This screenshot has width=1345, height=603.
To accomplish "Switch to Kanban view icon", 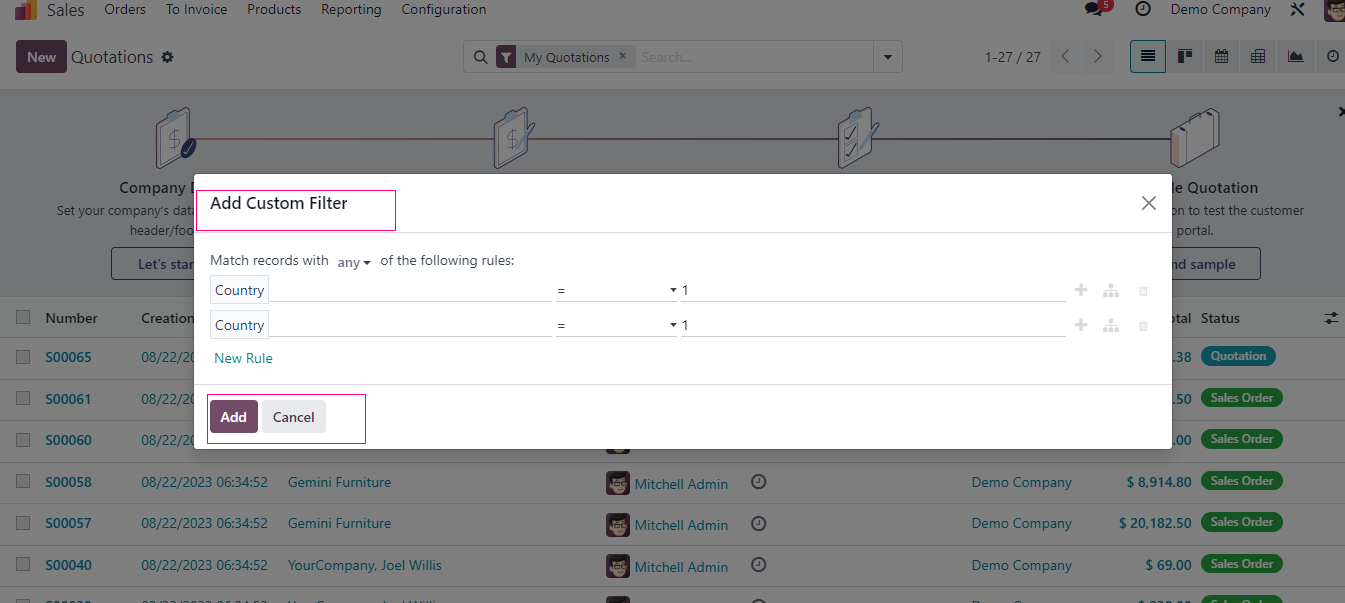I will coord(1185,57).
